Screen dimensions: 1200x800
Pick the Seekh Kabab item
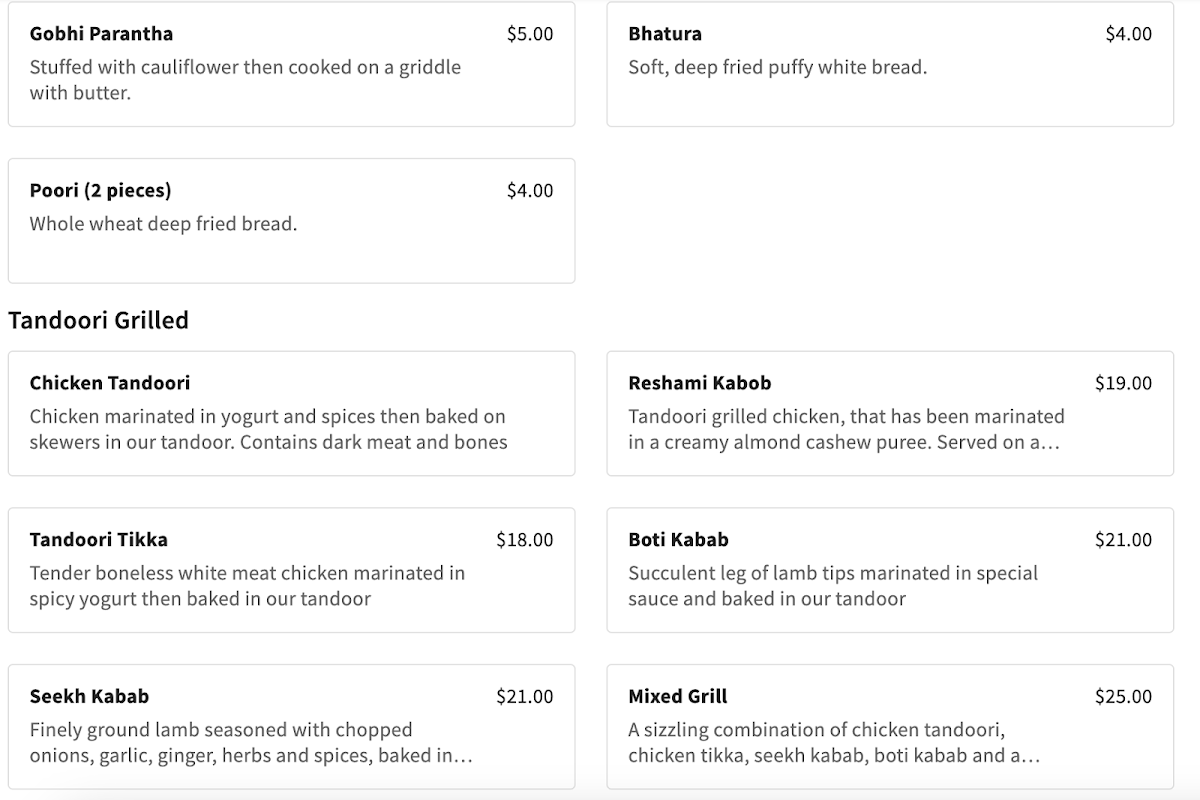[x=89, y=697]
